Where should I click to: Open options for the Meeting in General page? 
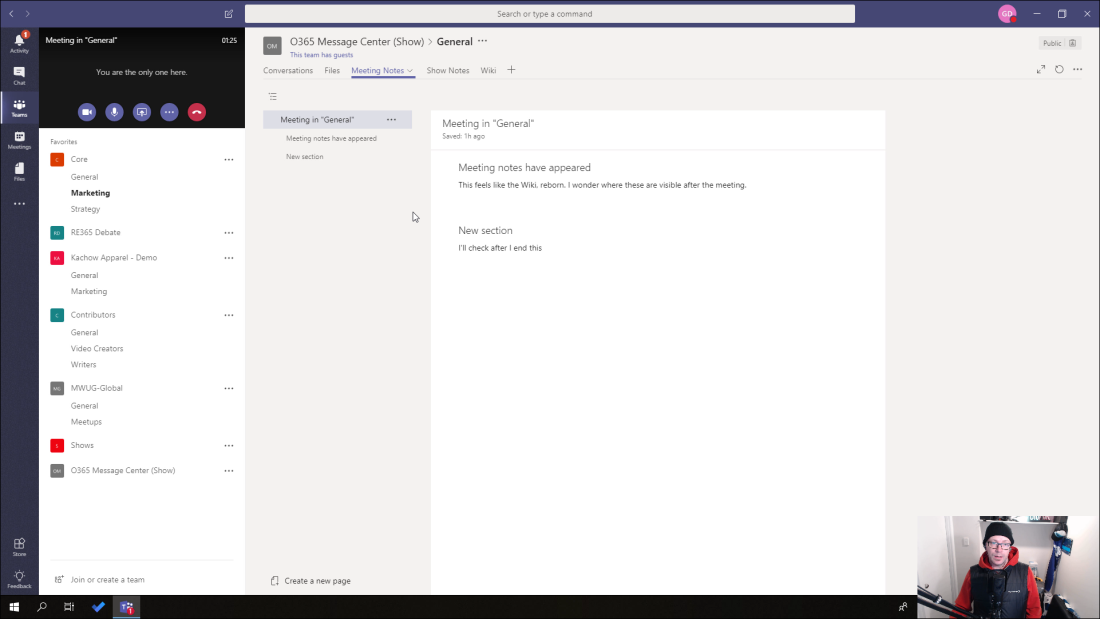(392, 118)
